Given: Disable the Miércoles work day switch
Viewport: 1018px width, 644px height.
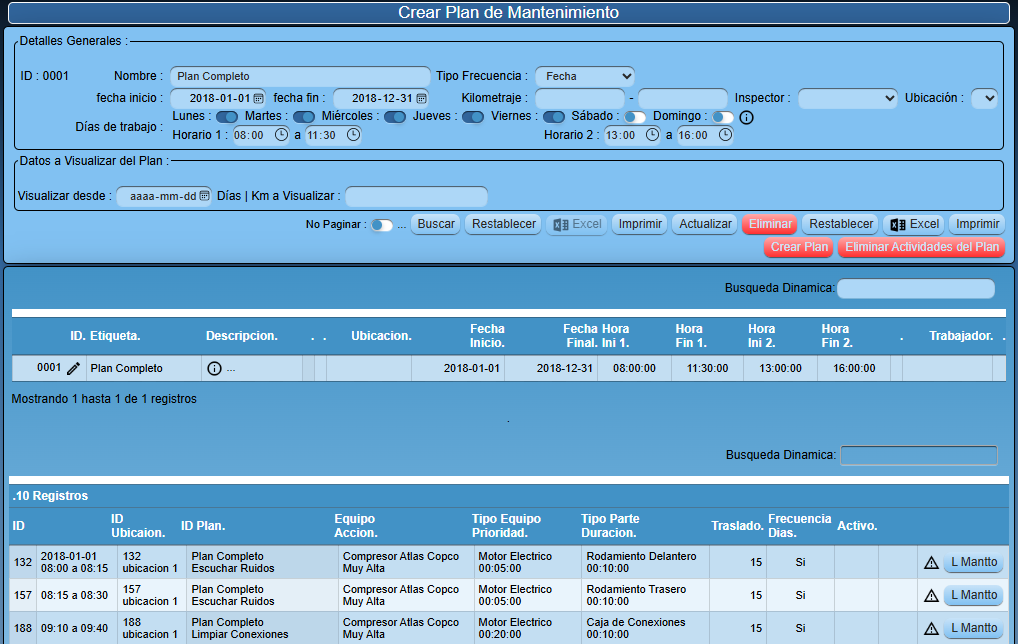Looking at the screenshot, I should click(x=395, y=117).
